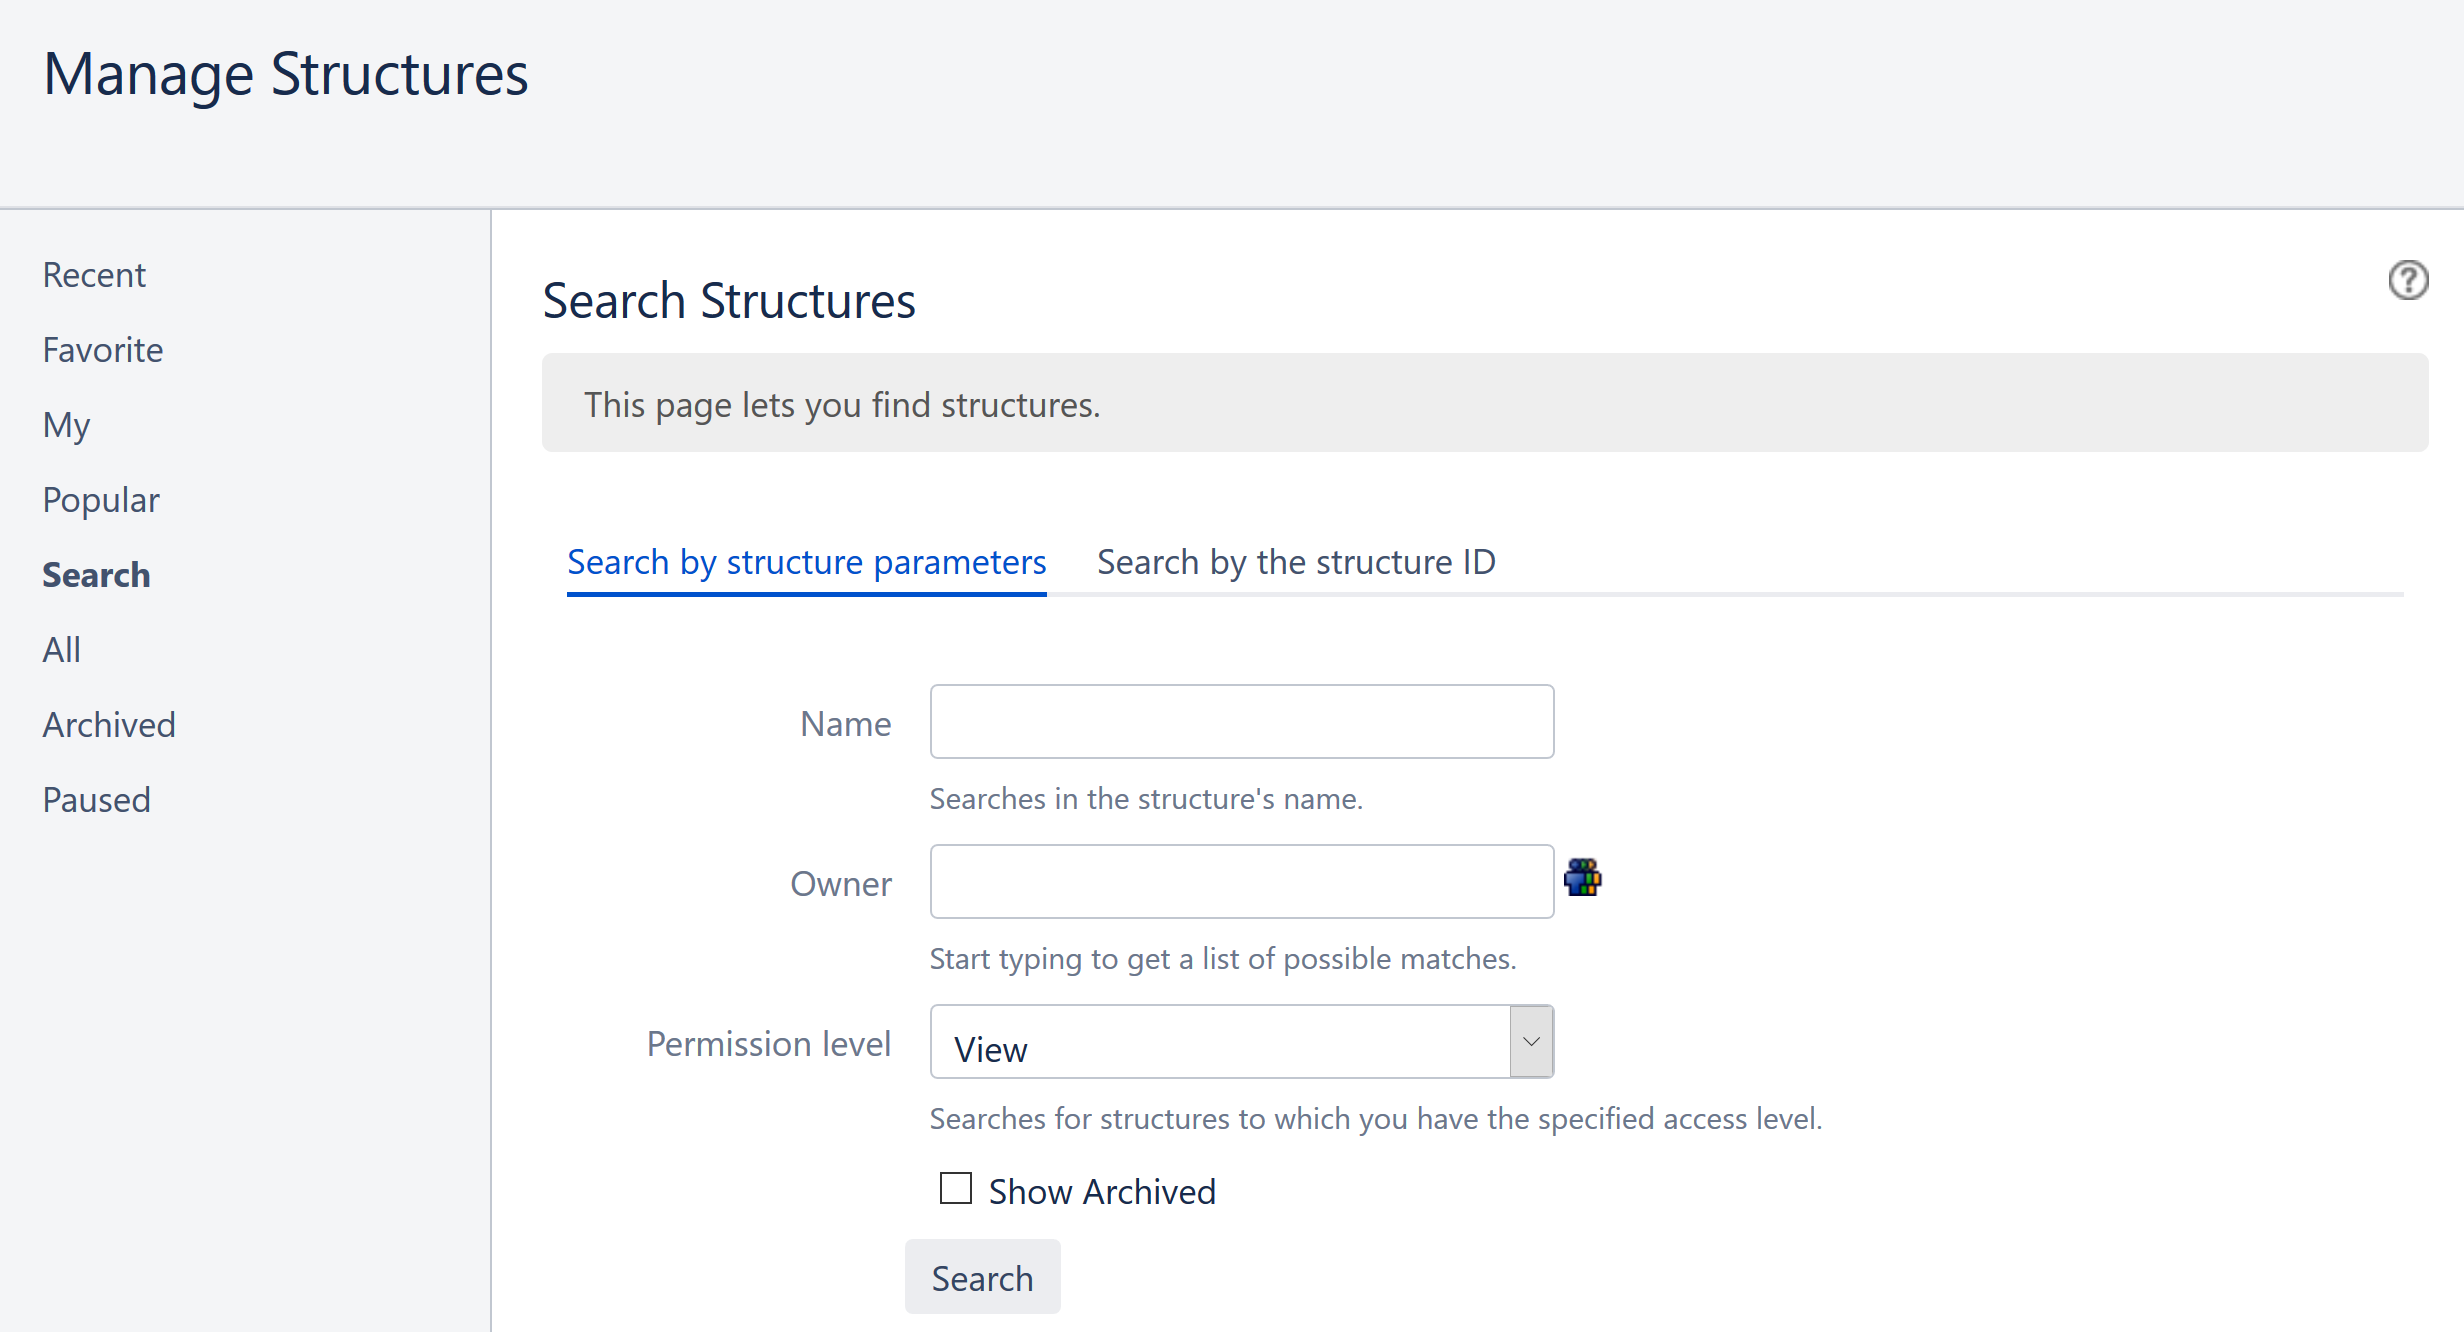View Archived structures in the sidebar
The height and width of the screenshot is (1332, 2464).
pos(108,724)
